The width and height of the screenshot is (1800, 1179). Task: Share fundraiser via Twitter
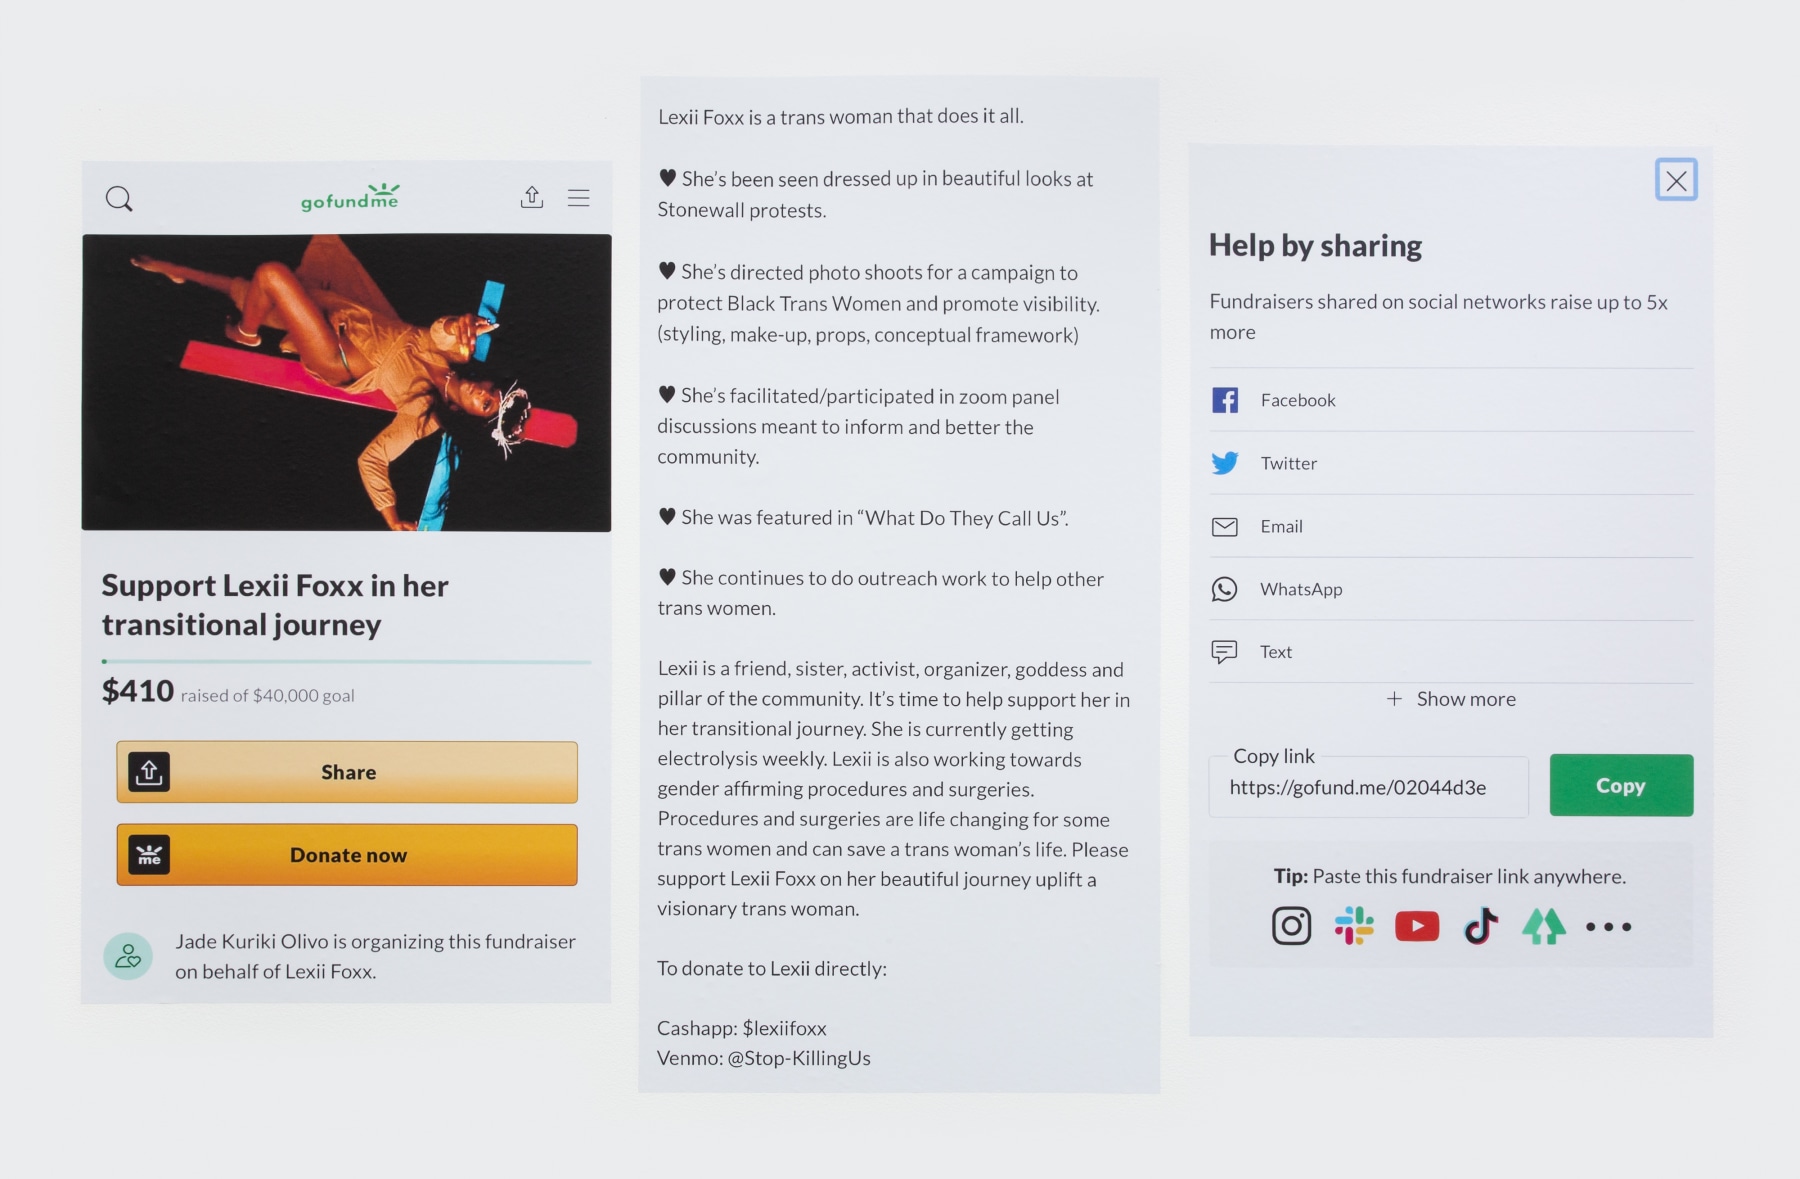(x=1451, y=463)
